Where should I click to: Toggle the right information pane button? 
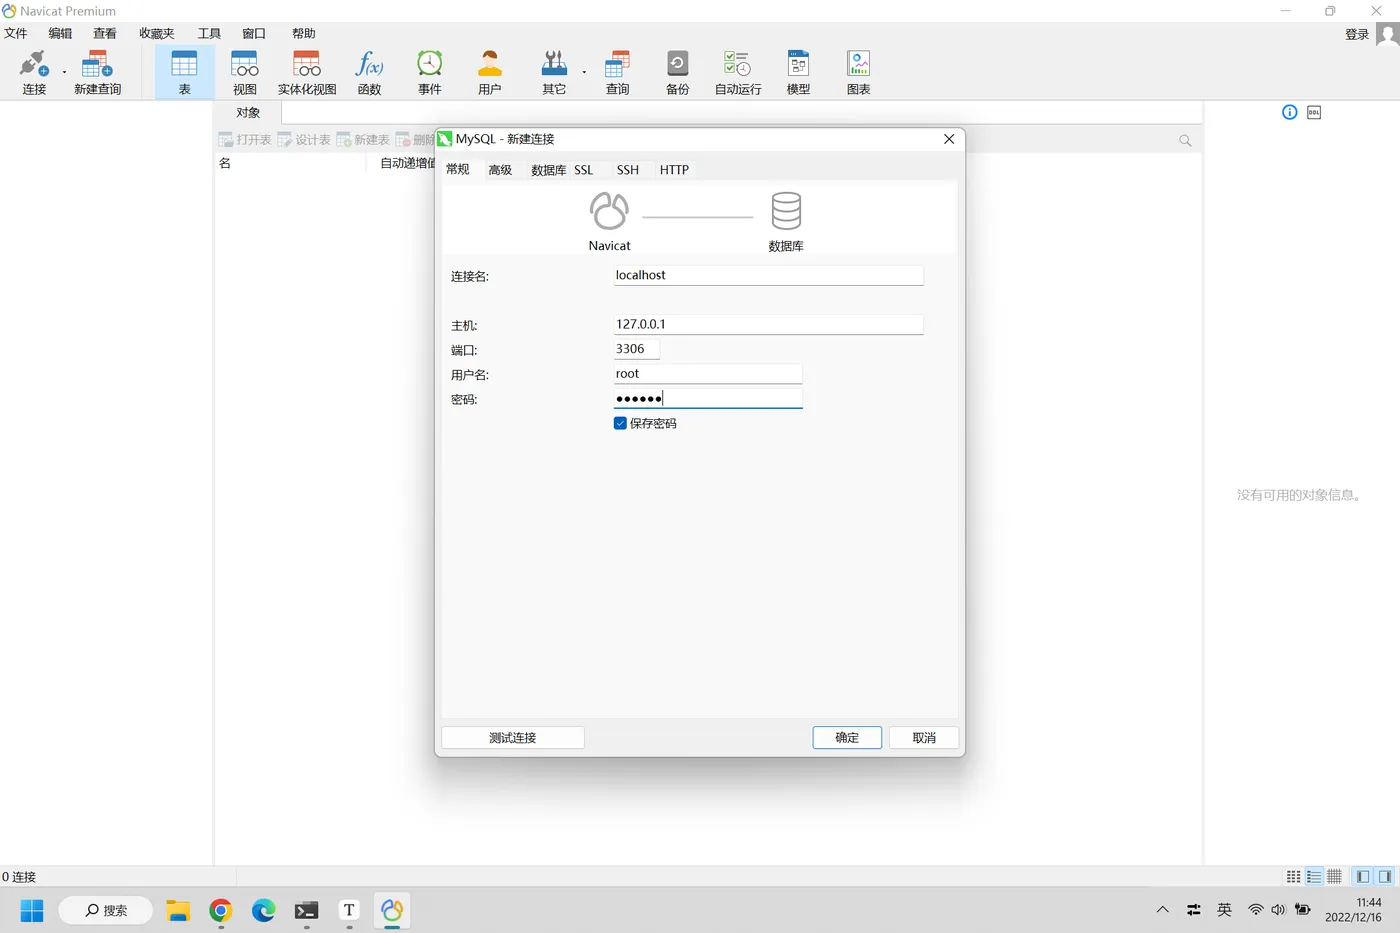point(1385,877)
